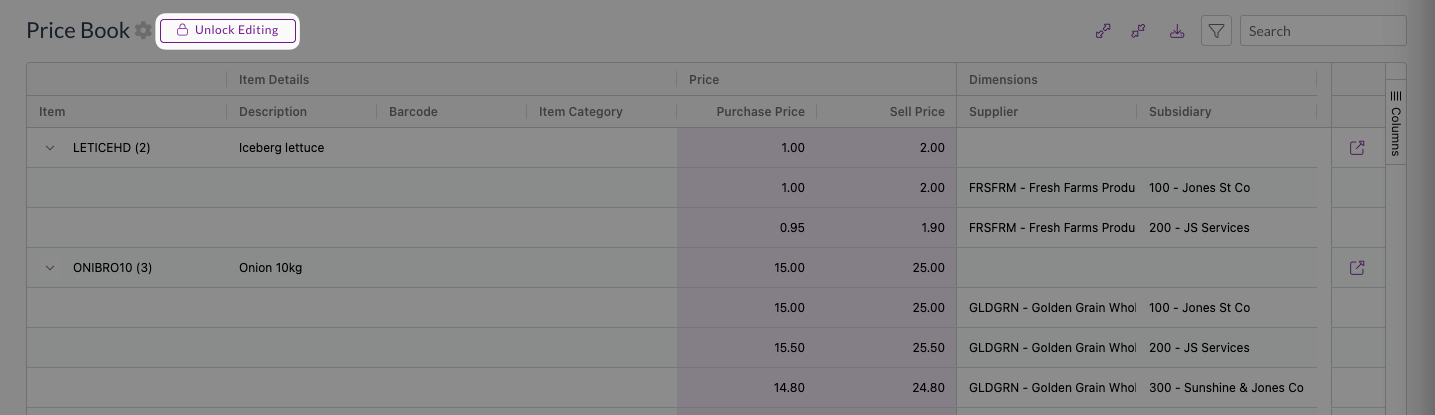Click the Price Book settings gear icon
Screen dimensions: 1435x415
click(x=144, y=31)
